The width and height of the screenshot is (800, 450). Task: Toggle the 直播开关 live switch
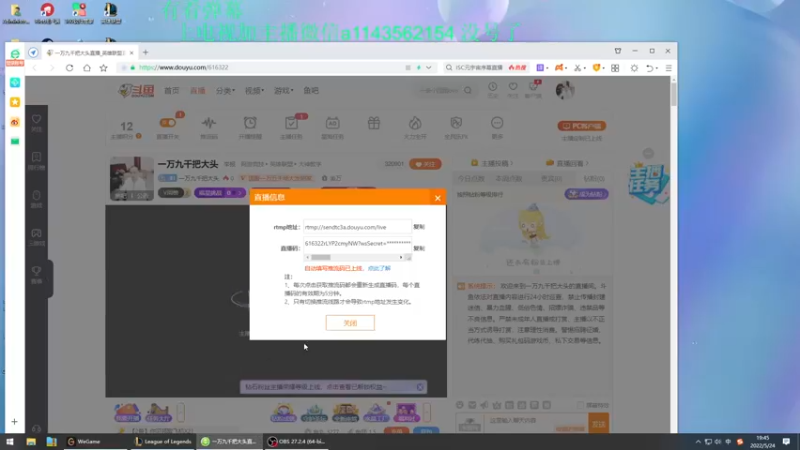click(x=168, y=123)
